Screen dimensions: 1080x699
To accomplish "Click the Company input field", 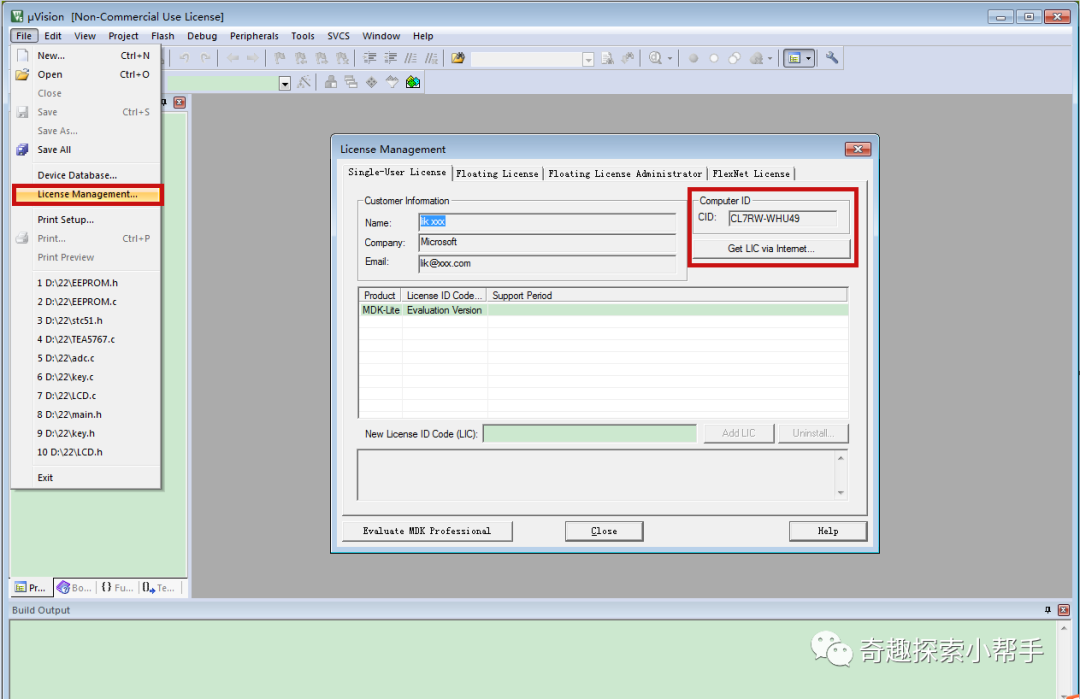I will (547, 242).
